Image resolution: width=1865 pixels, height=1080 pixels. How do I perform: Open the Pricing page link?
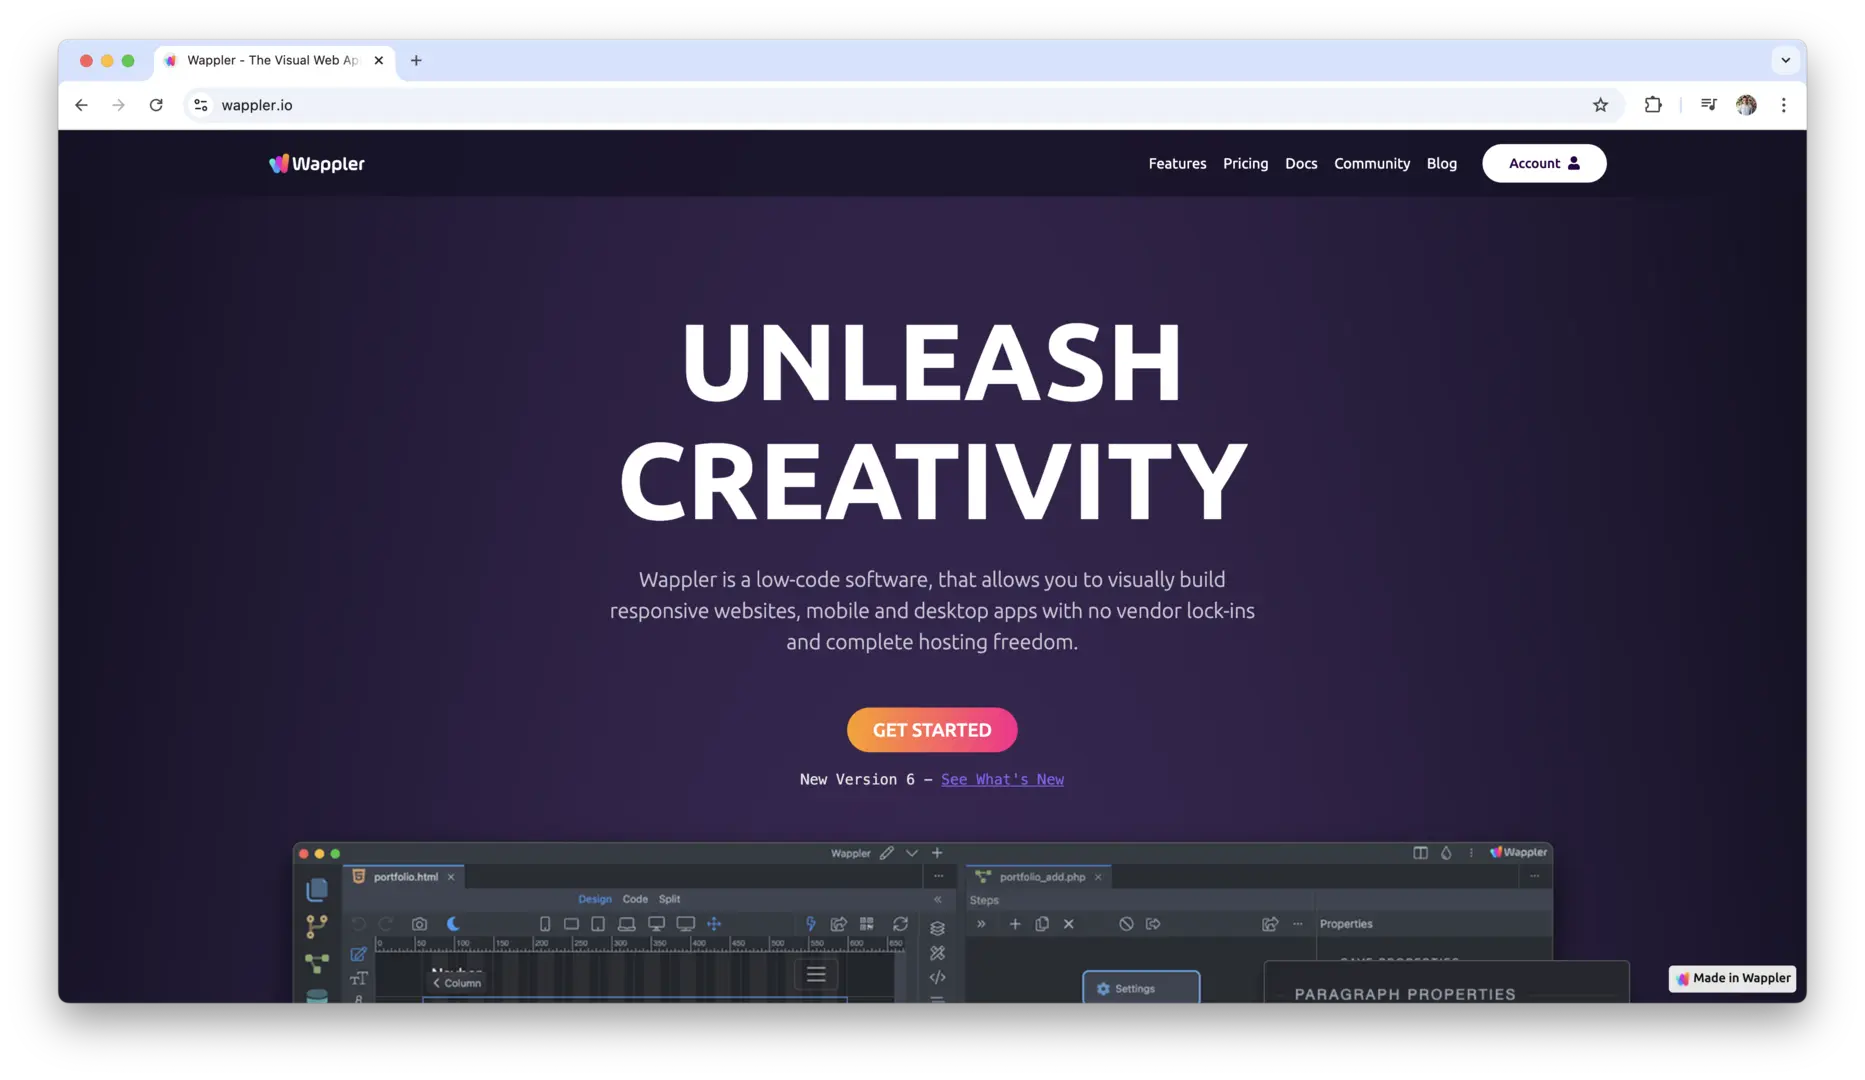click(x=1245, y=163)
